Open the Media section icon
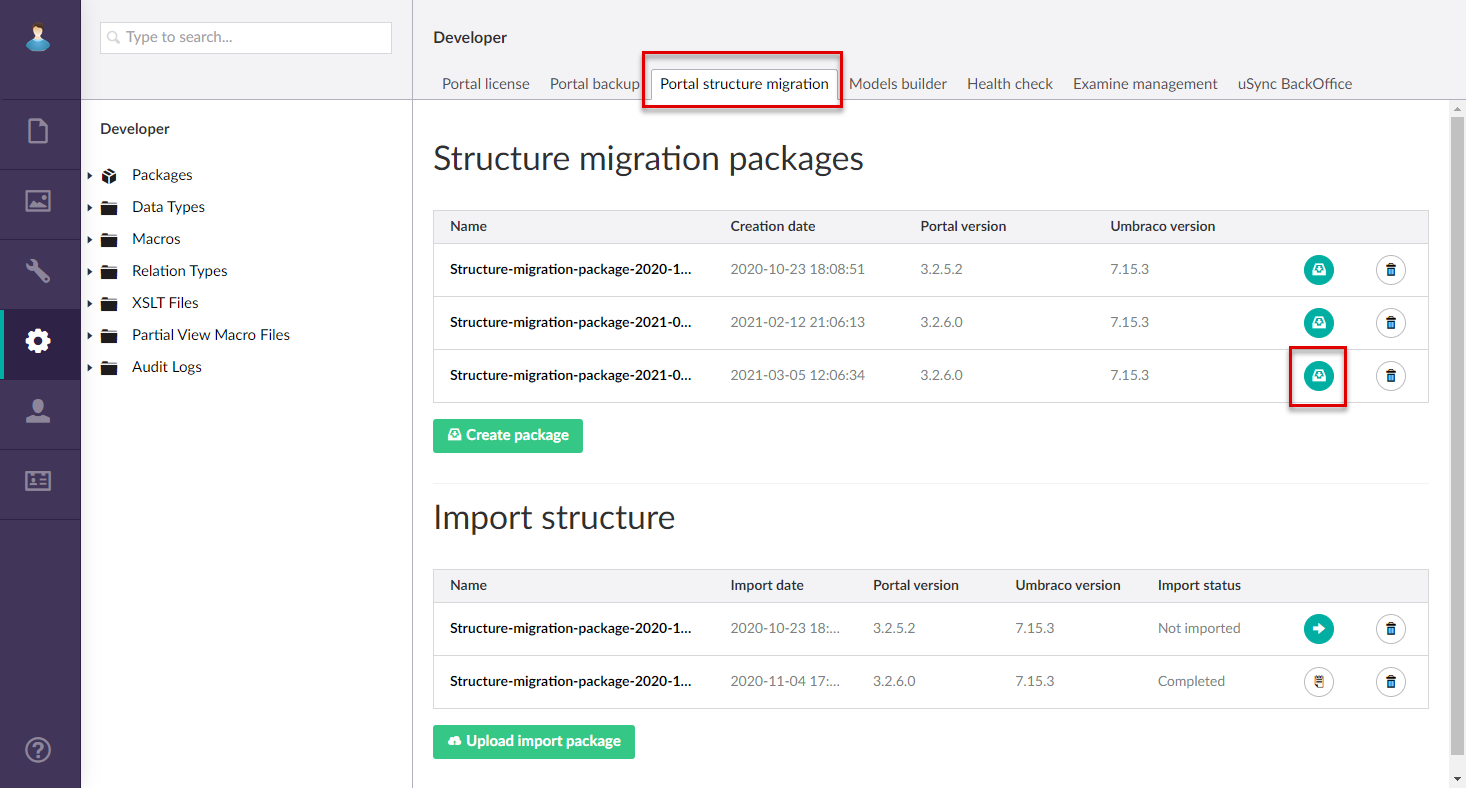1466x788 pixels. 38,200
